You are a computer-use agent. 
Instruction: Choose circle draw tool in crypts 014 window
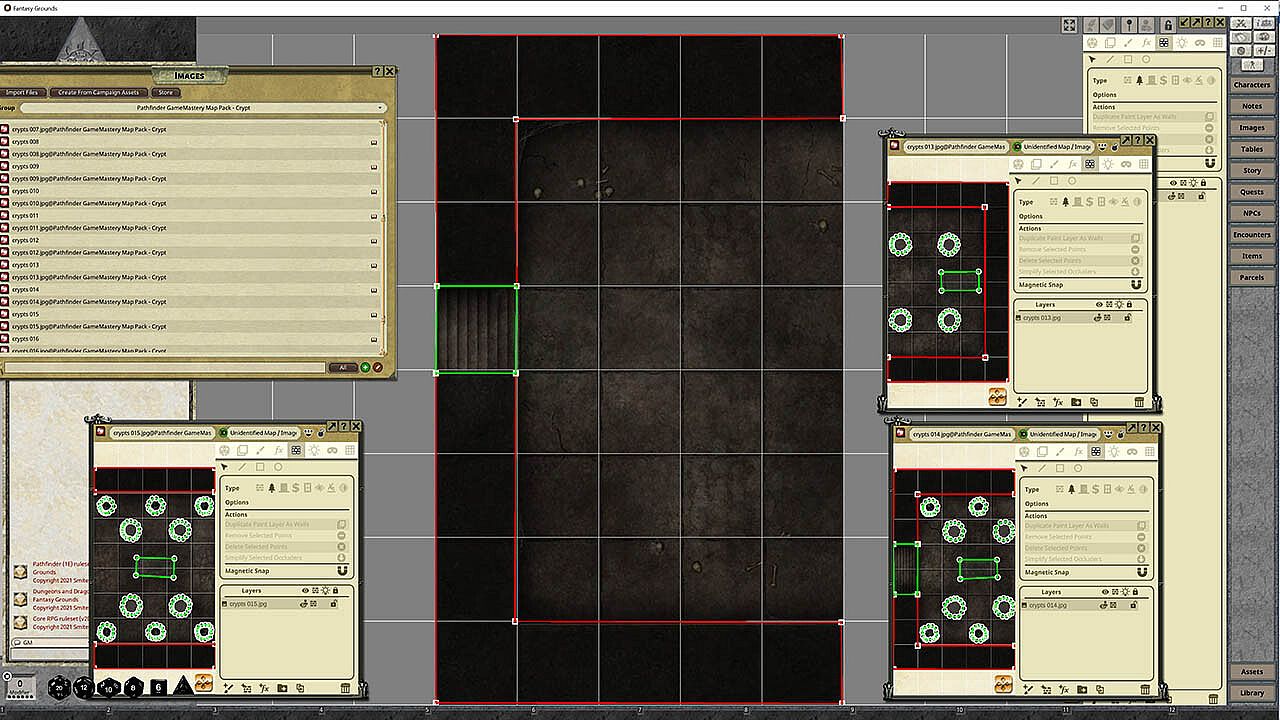(x=1078, y=468)
